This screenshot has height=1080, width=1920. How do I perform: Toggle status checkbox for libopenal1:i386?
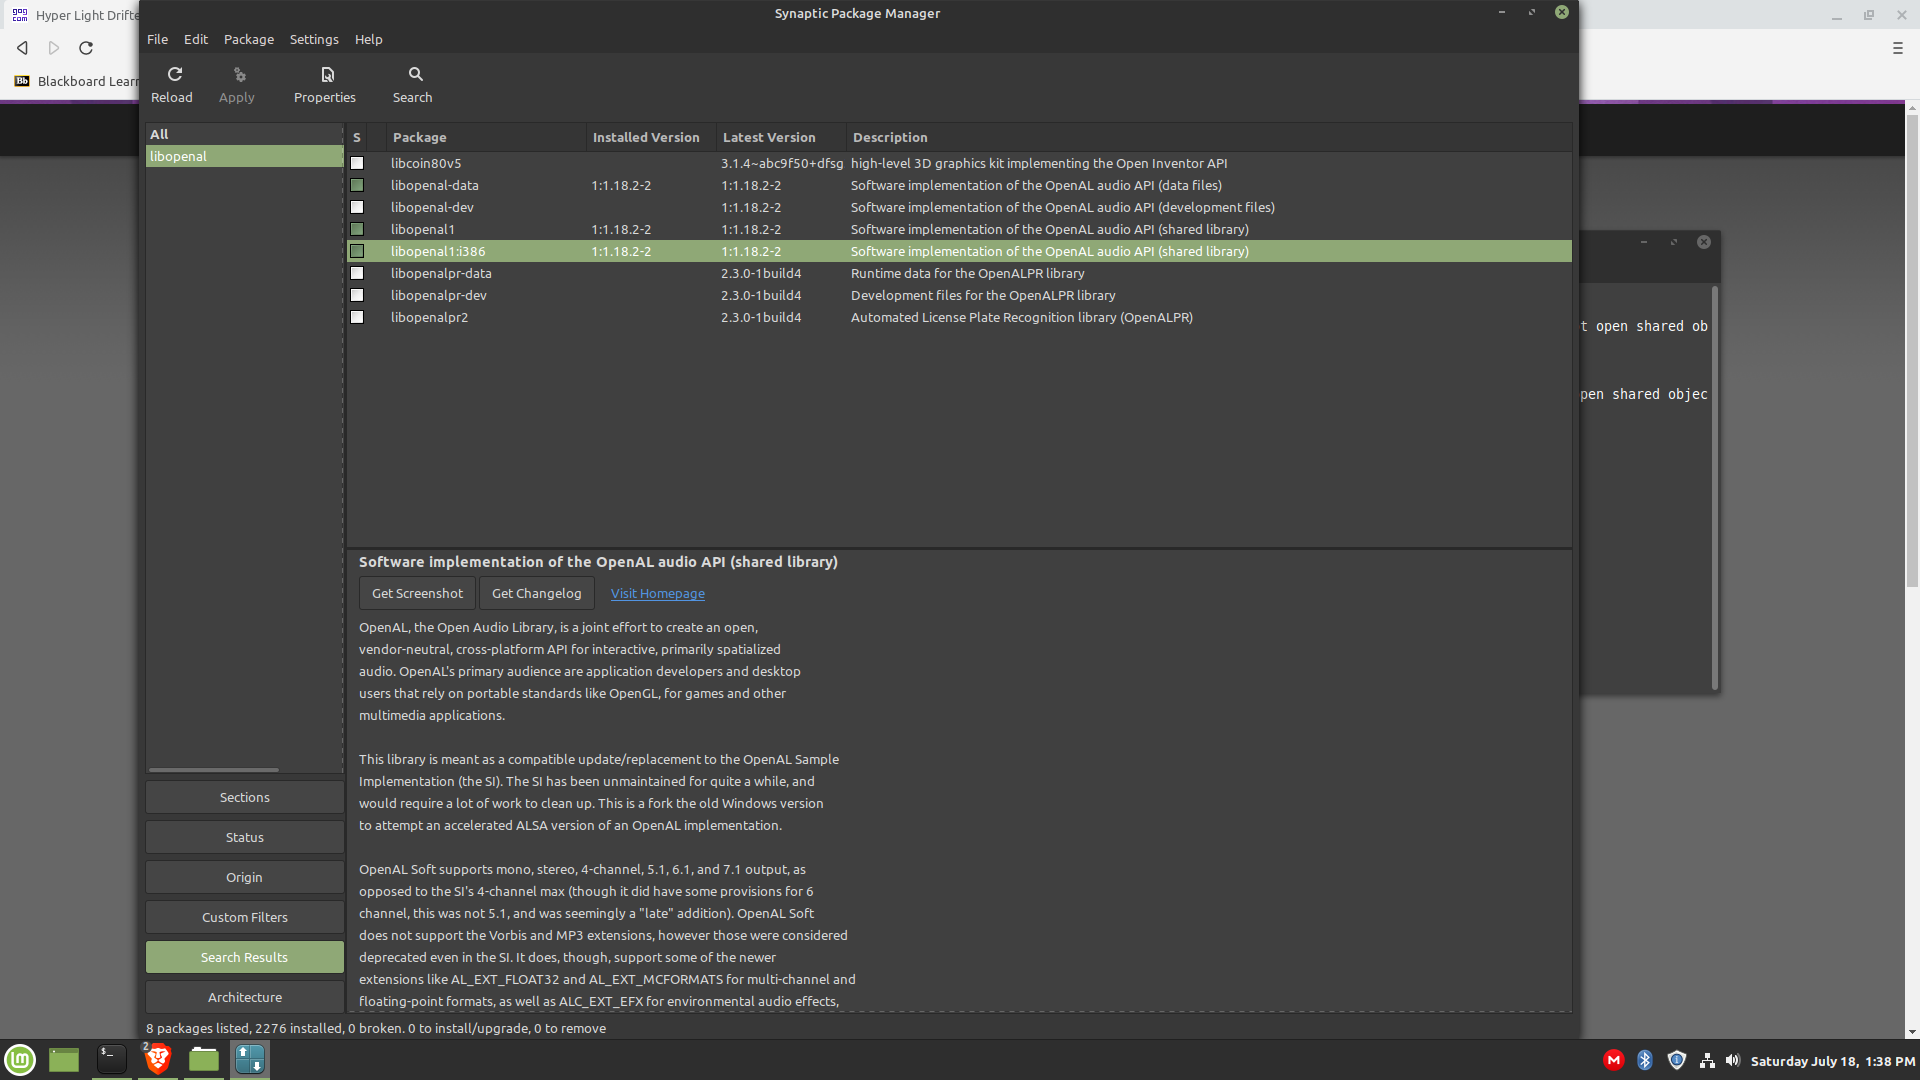coord(357,251)
